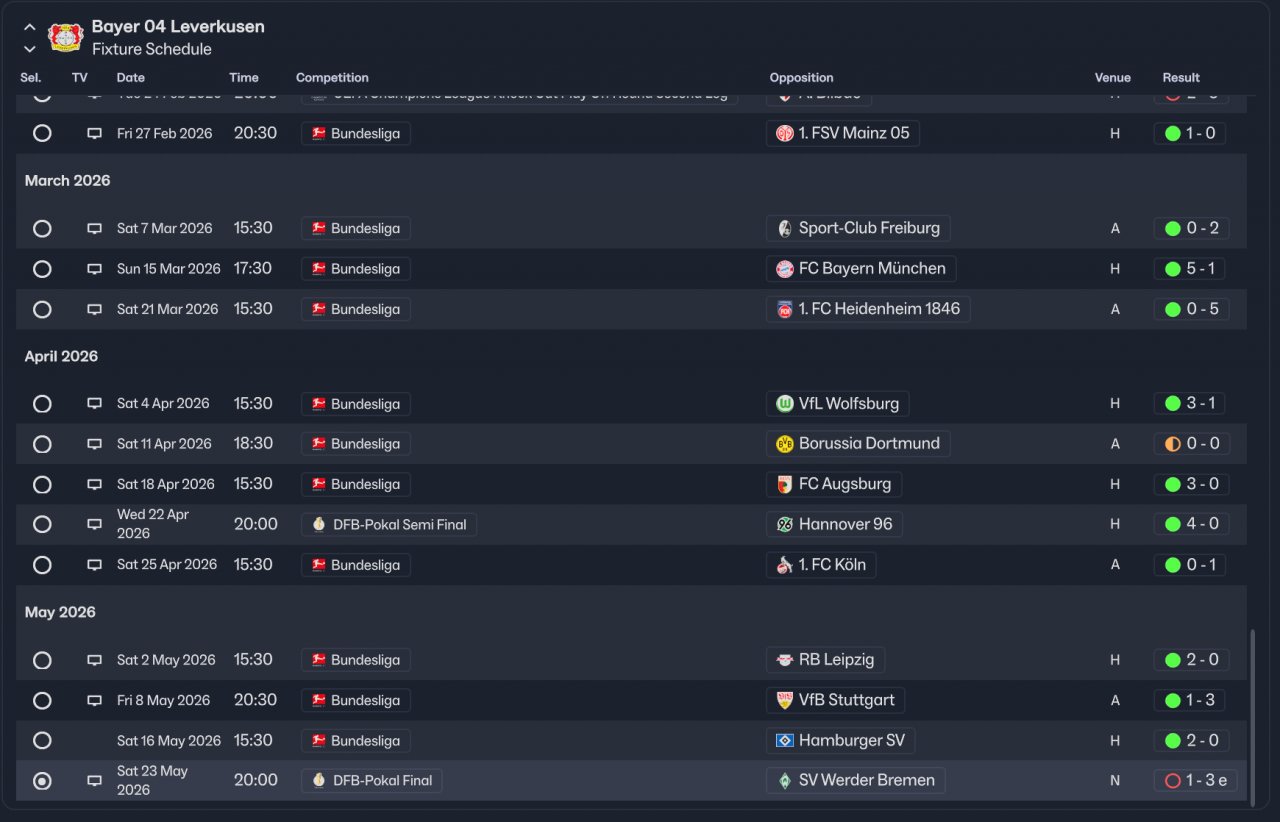Sort fixtures by the Opposition column header

tap(801, 78)
